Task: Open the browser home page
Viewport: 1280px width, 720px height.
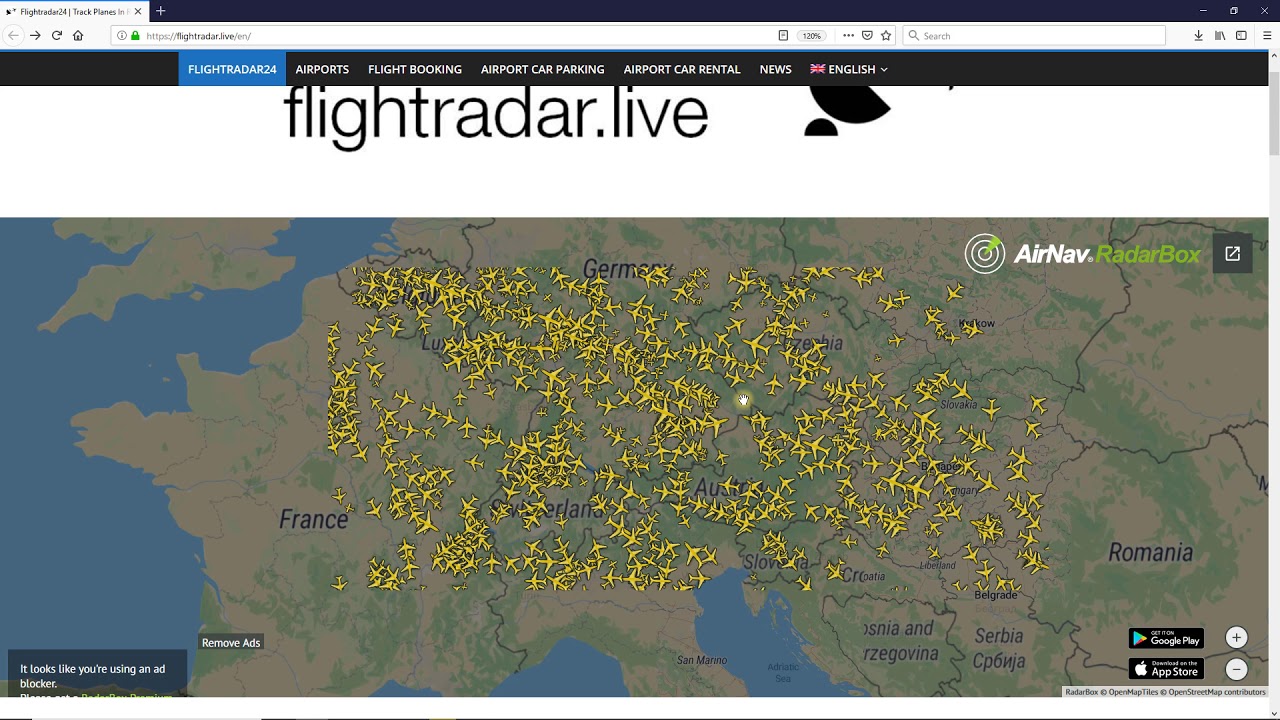Action: coord(78,35)
